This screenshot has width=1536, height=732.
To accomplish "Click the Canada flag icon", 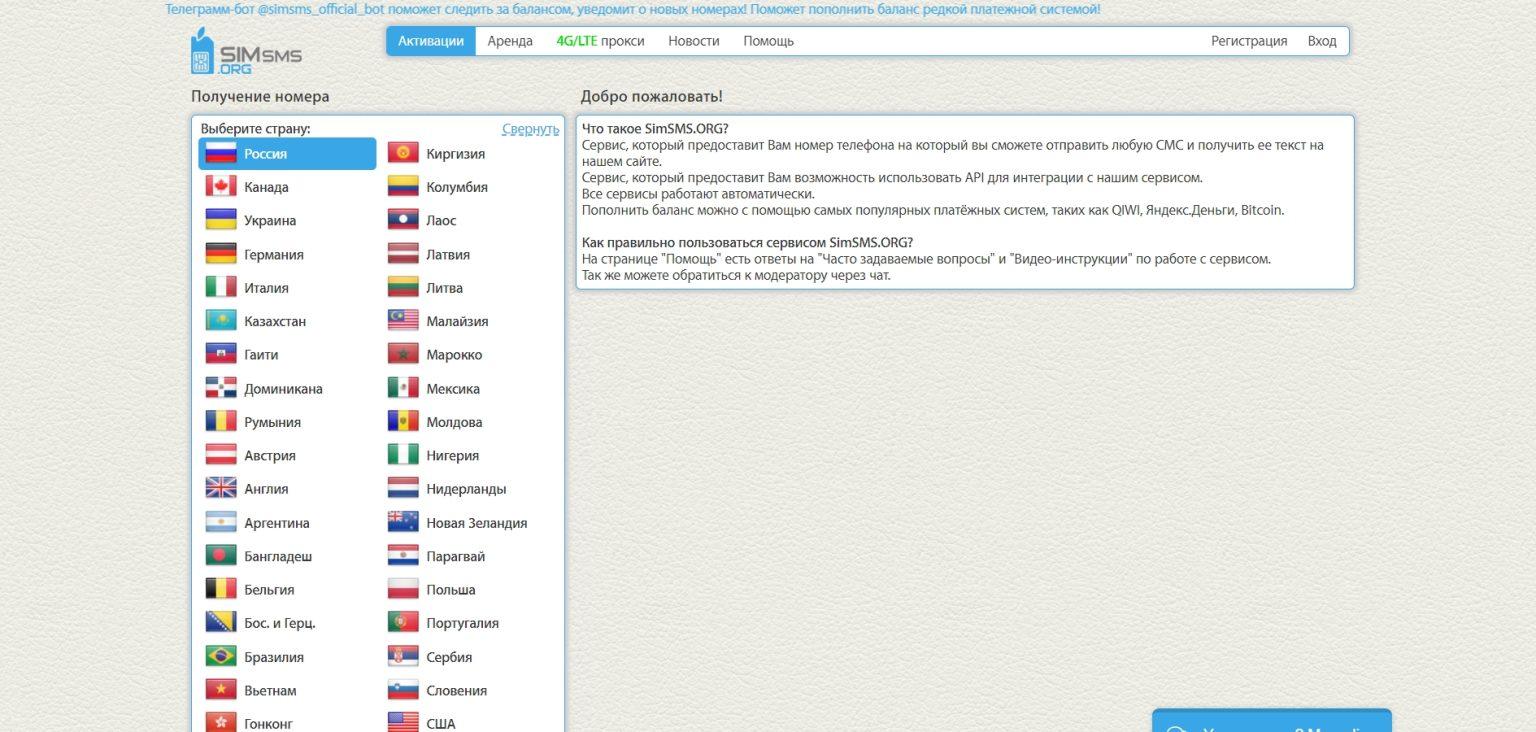I will (x=221, y=186).
